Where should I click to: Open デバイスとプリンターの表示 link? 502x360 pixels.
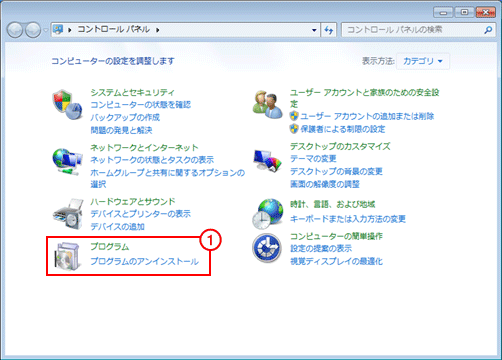tap(141, 214)
